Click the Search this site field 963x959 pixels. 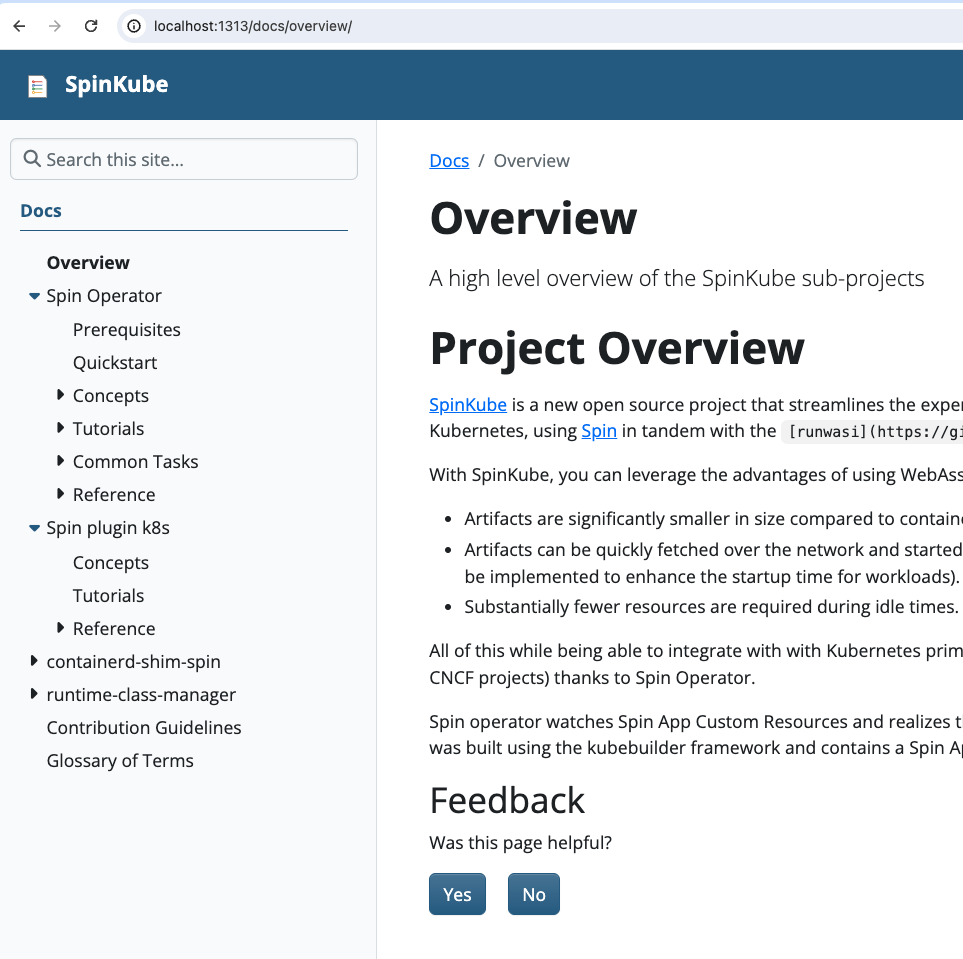tap(184, 159)
